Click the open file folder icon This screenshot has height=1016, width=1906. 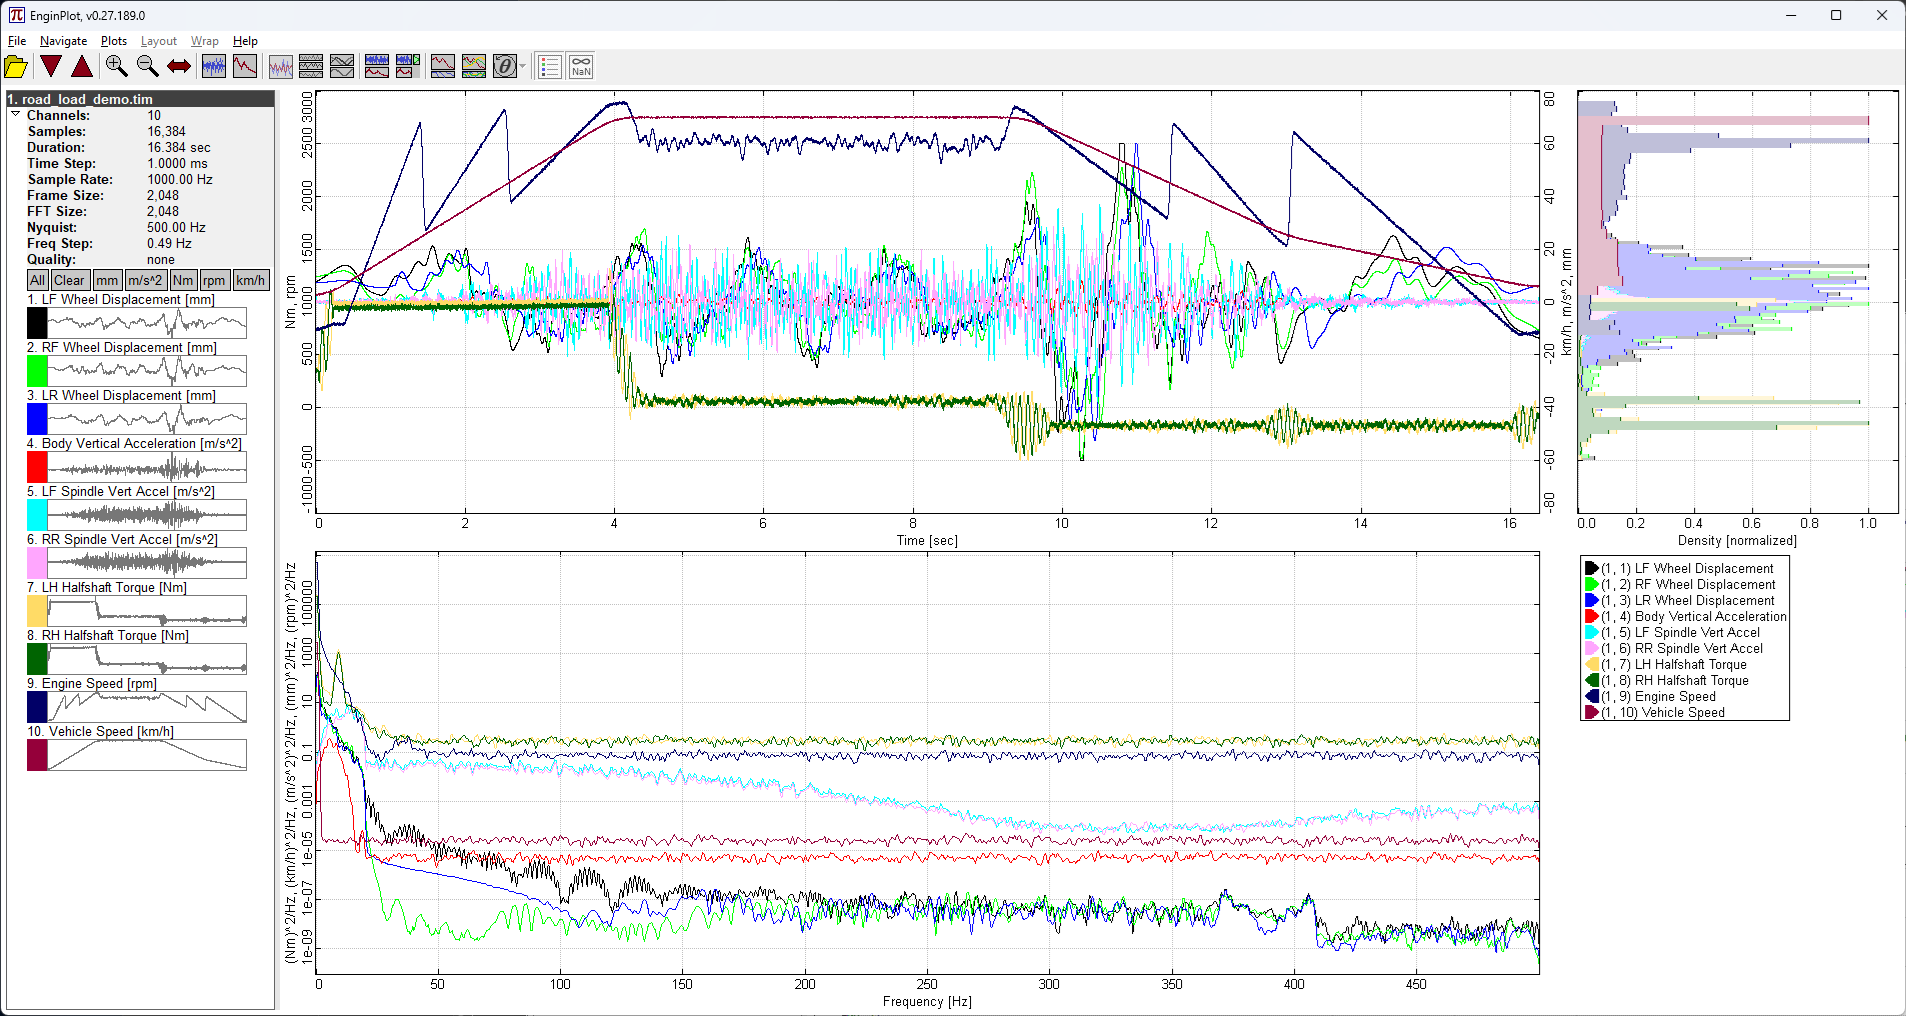click(x=16, y=66)
